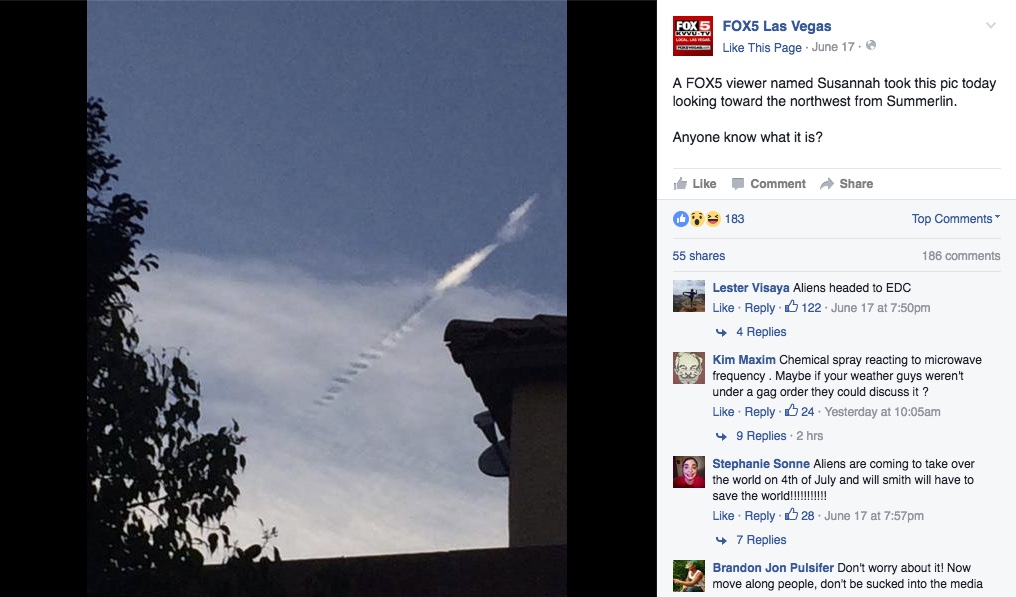Click the sky photo with cloud trail
Image resolution: width=1016 pixels, height=597 pixels.
pyautogui.click(x=327, y=298)
